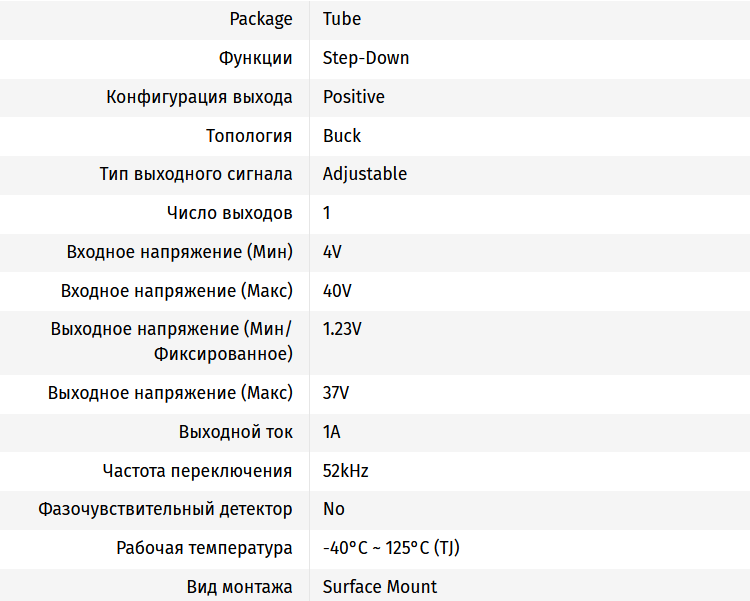Click the 52kHz switching frequency value
750x601 pixels.
(346, 471)
